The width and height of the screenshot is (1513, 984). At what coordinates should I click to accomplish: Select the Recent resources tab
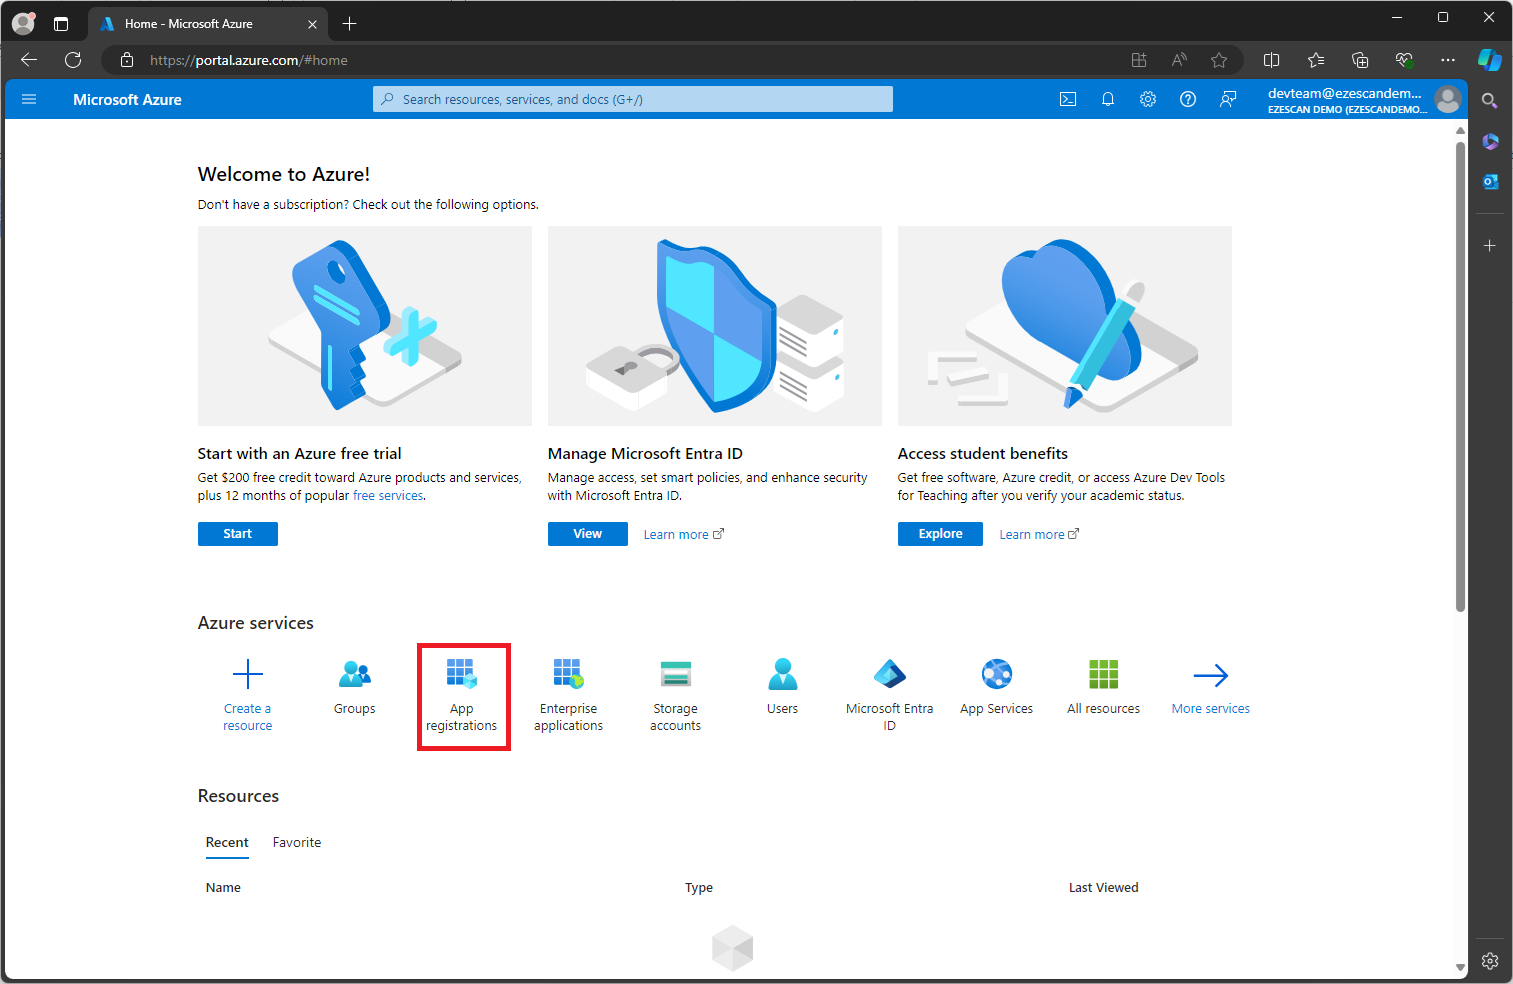pyautogui.click(x=227, y=842)
